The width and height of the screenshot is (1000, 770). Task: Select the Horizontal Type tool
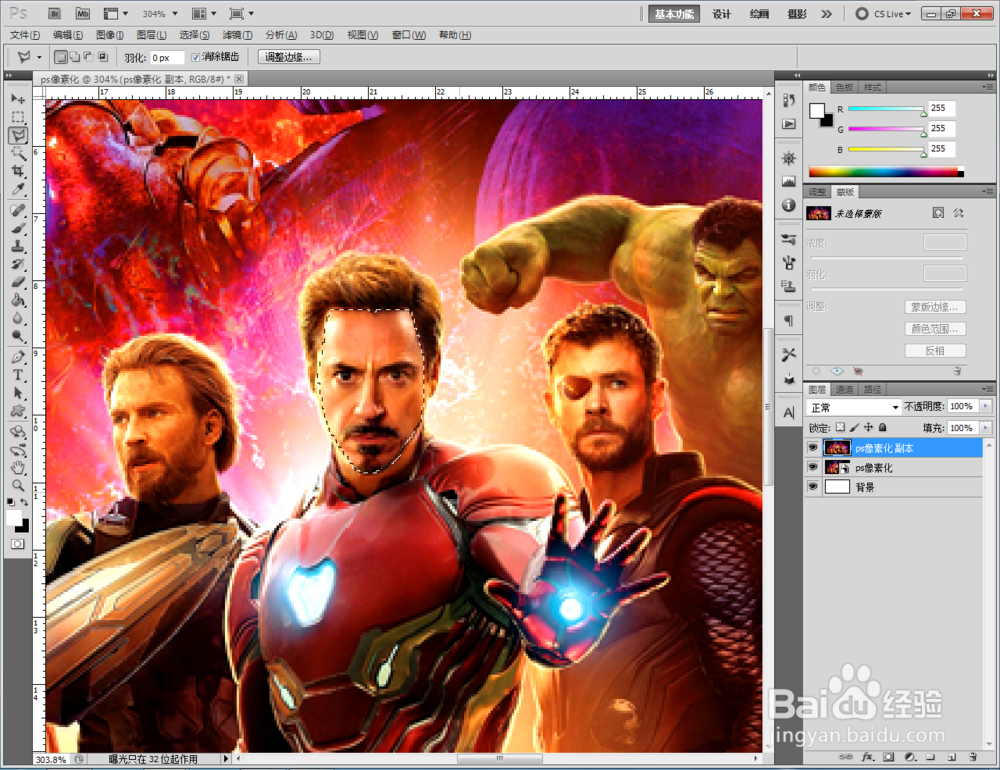tap(18, 375)
